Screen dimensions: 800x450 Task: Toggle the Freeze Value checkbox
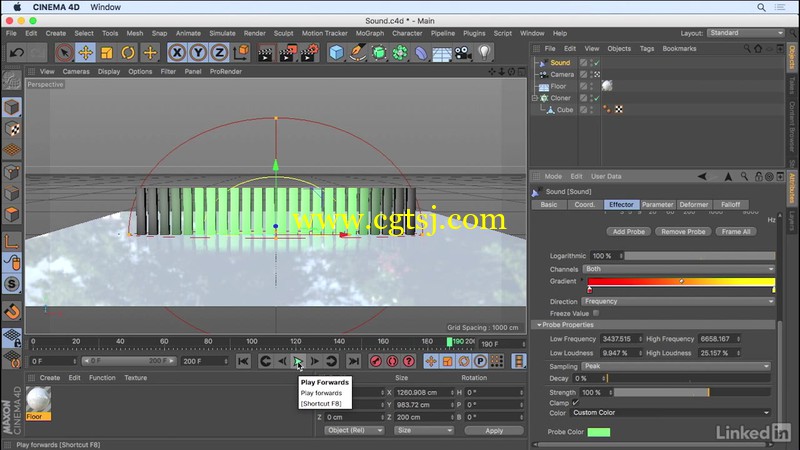tap(596, 313)
